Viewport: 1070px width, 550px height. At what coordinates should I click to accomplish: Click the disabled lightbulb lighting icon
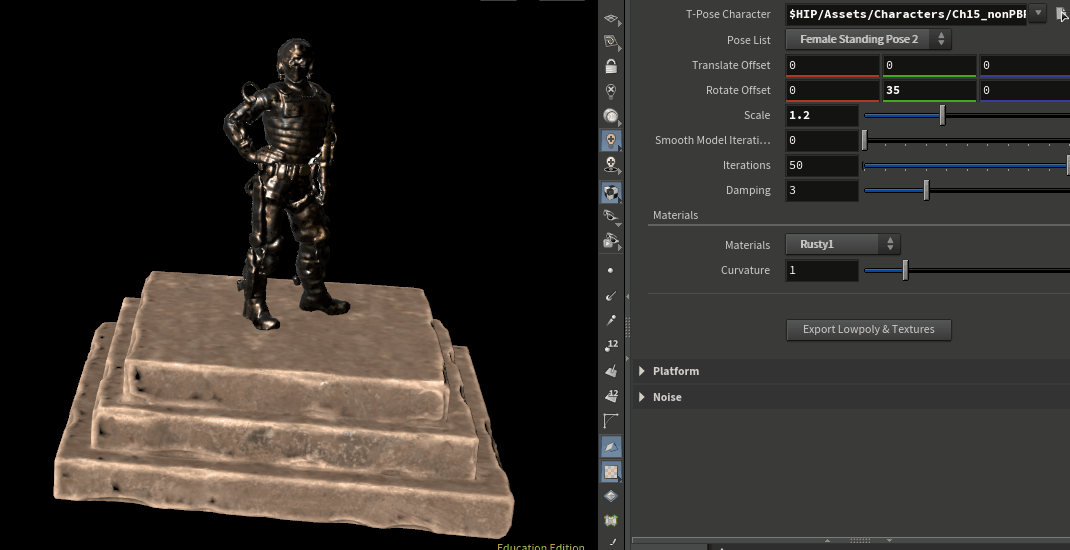[x=611, y=91]
